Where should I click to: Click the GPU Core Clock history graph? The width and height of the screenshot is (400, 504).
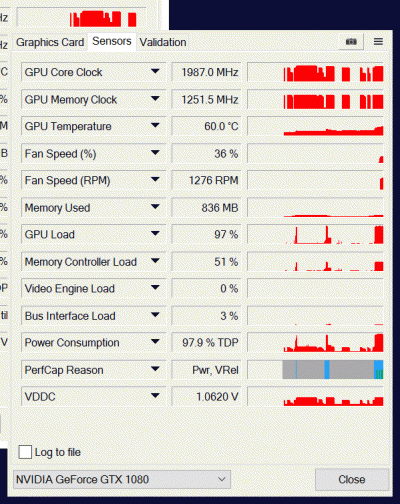tap(315, 72)
